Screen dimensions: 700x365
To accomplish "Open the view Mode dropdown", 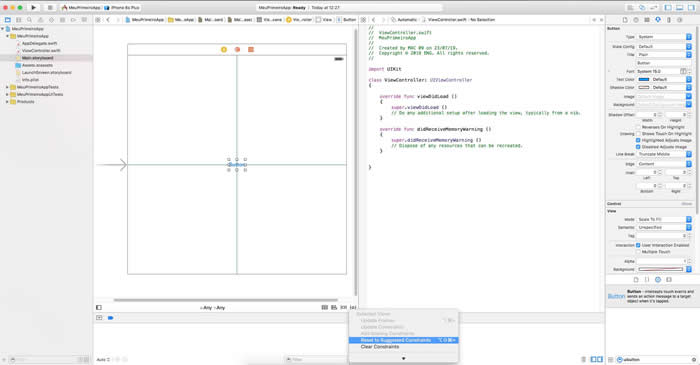I will click(x=664, y=219).
